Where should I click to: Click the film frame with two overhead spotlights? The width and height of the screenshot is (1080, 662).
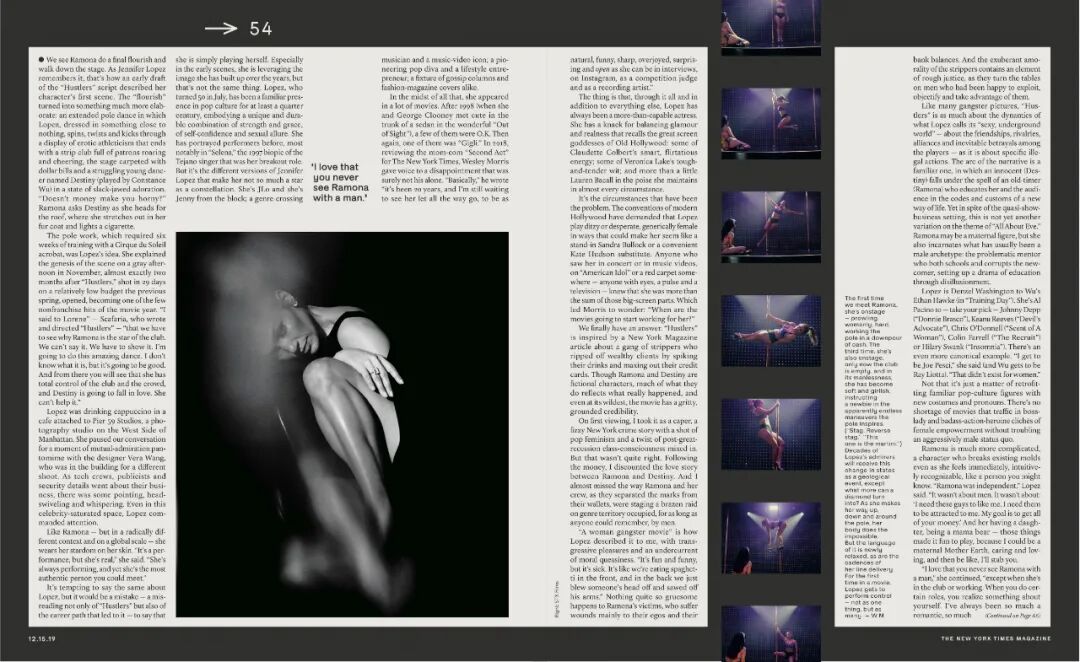771,537
